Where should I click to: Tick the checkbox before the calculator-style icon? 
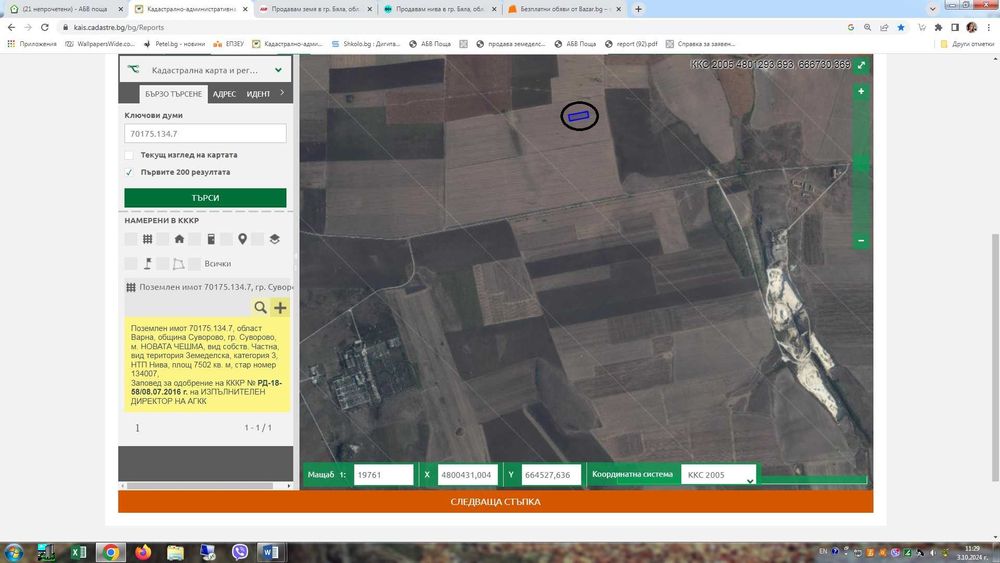(x=195, y=239)
